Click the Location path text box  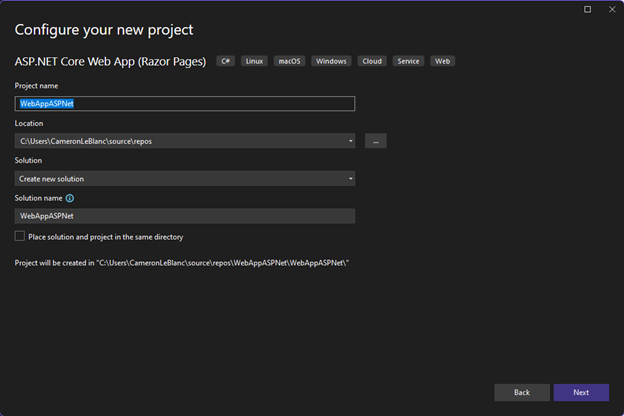(x=181, y=141)
